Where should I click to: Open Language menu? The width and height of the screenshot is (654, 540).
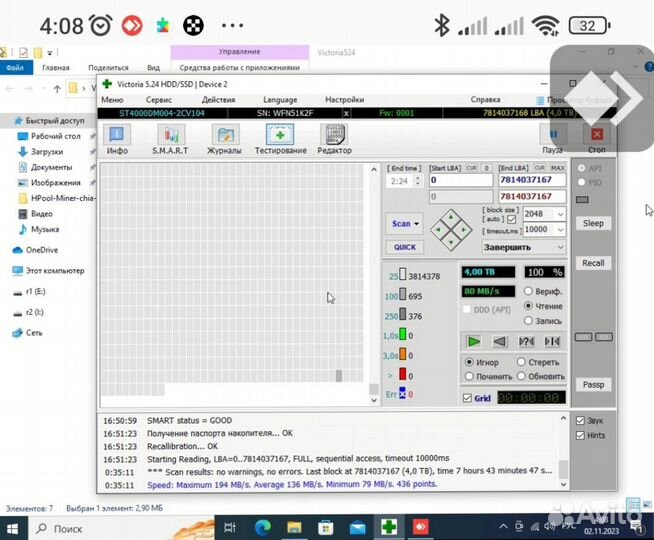click(x=280, y=100)
